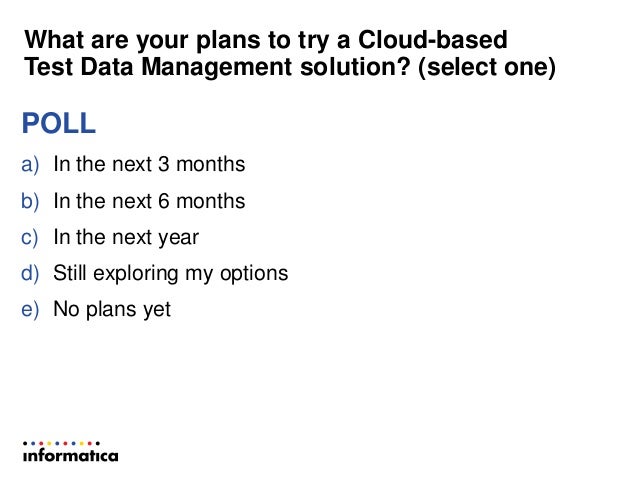Choose 'In the next 6 months' option
This screenshot has width=638, height=479.
tap(149, 201)
